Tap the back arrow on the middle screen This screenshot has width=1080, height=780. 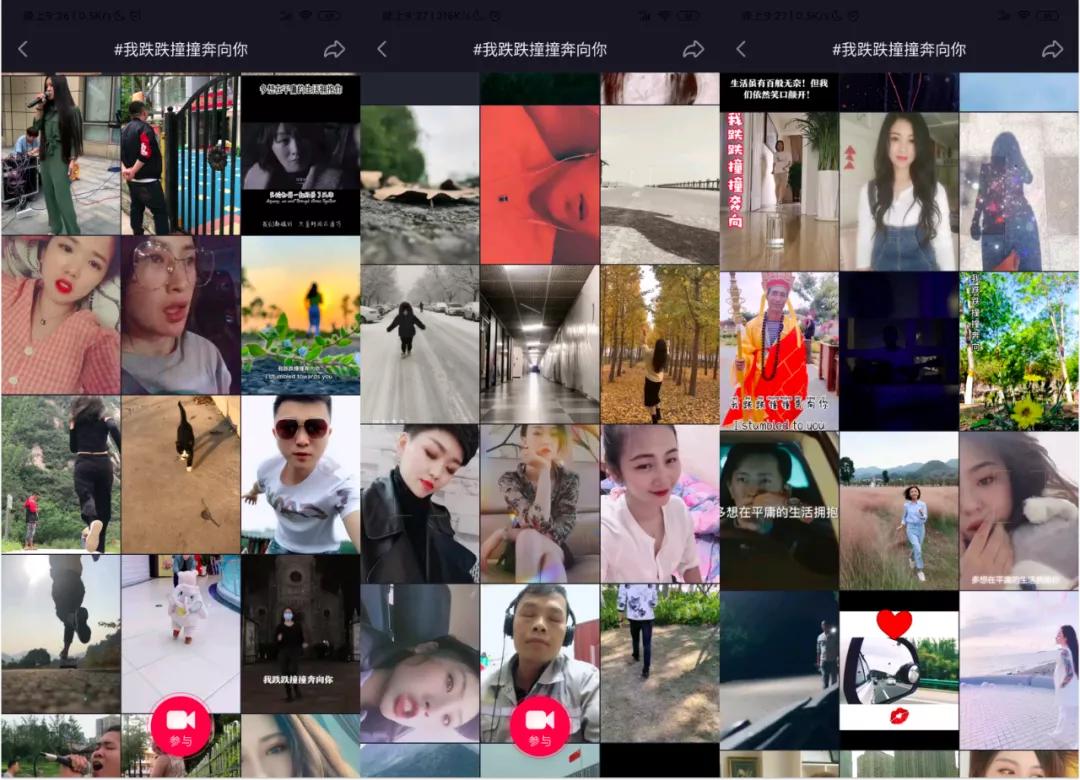382,48
